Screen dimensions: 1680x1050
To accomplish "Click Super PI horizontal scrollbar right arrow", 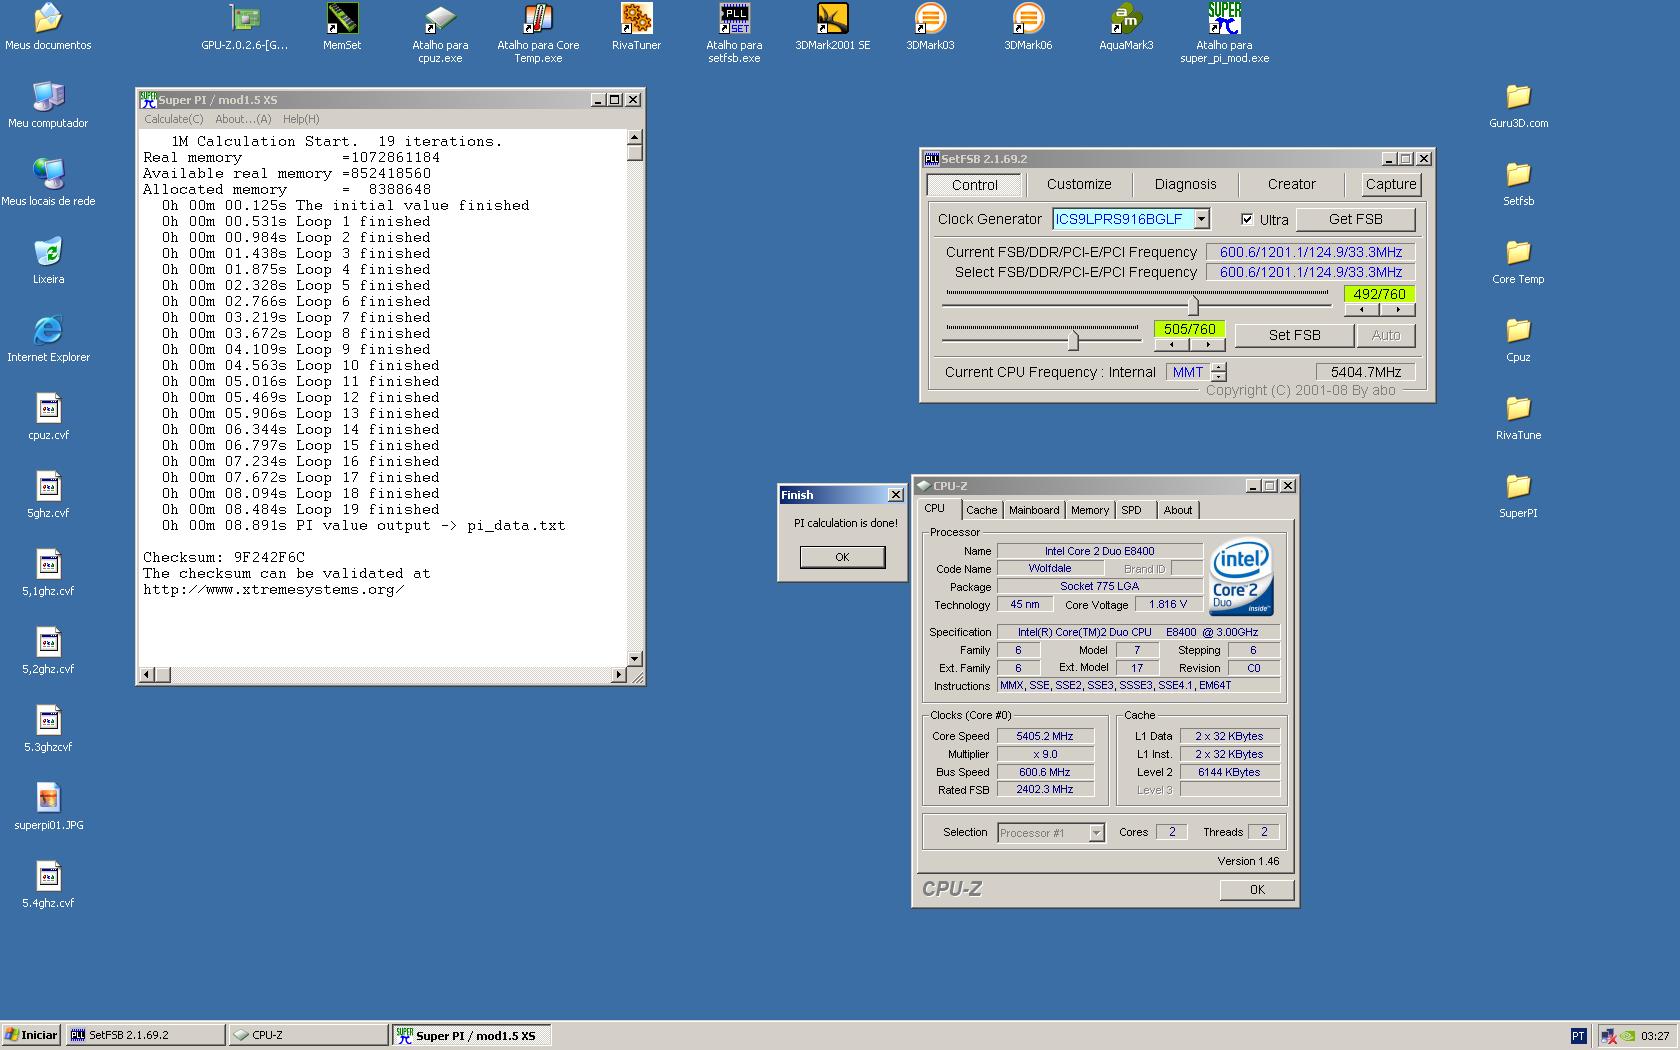I will tap(618, 675).
